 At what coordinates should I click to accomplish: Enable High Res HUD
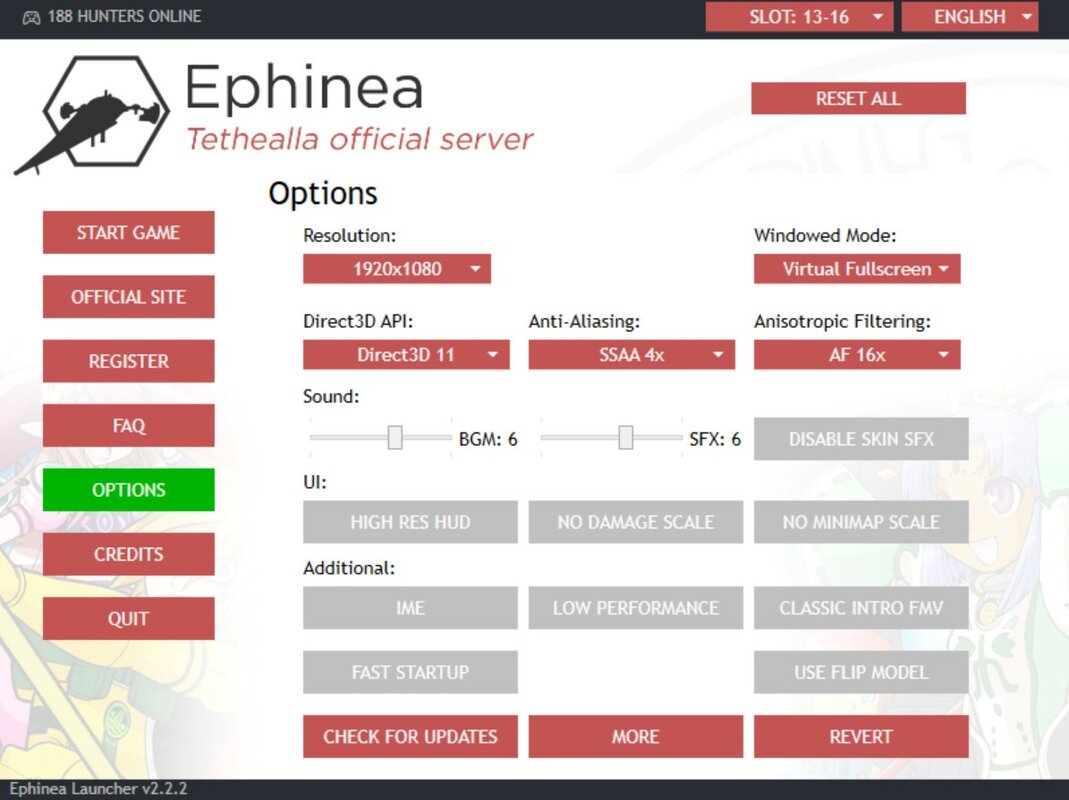point(410,522)
